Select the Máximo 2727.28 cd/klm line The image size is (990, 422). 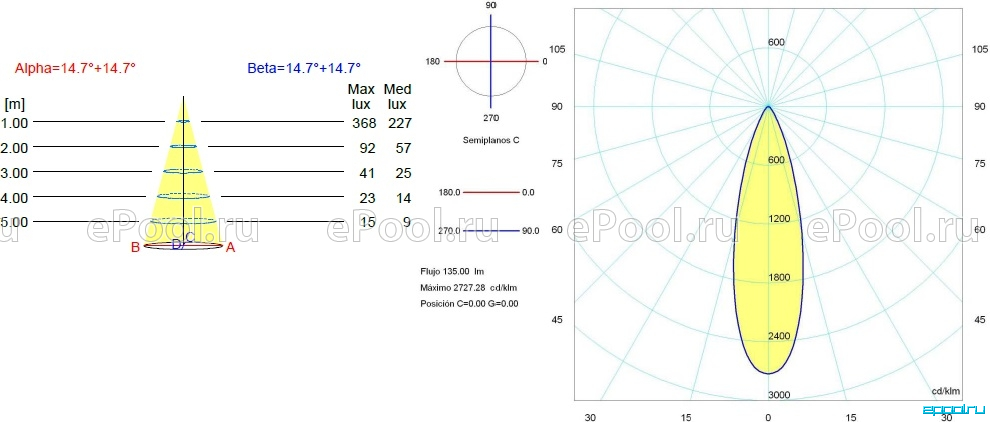click(x=469, y=287)
